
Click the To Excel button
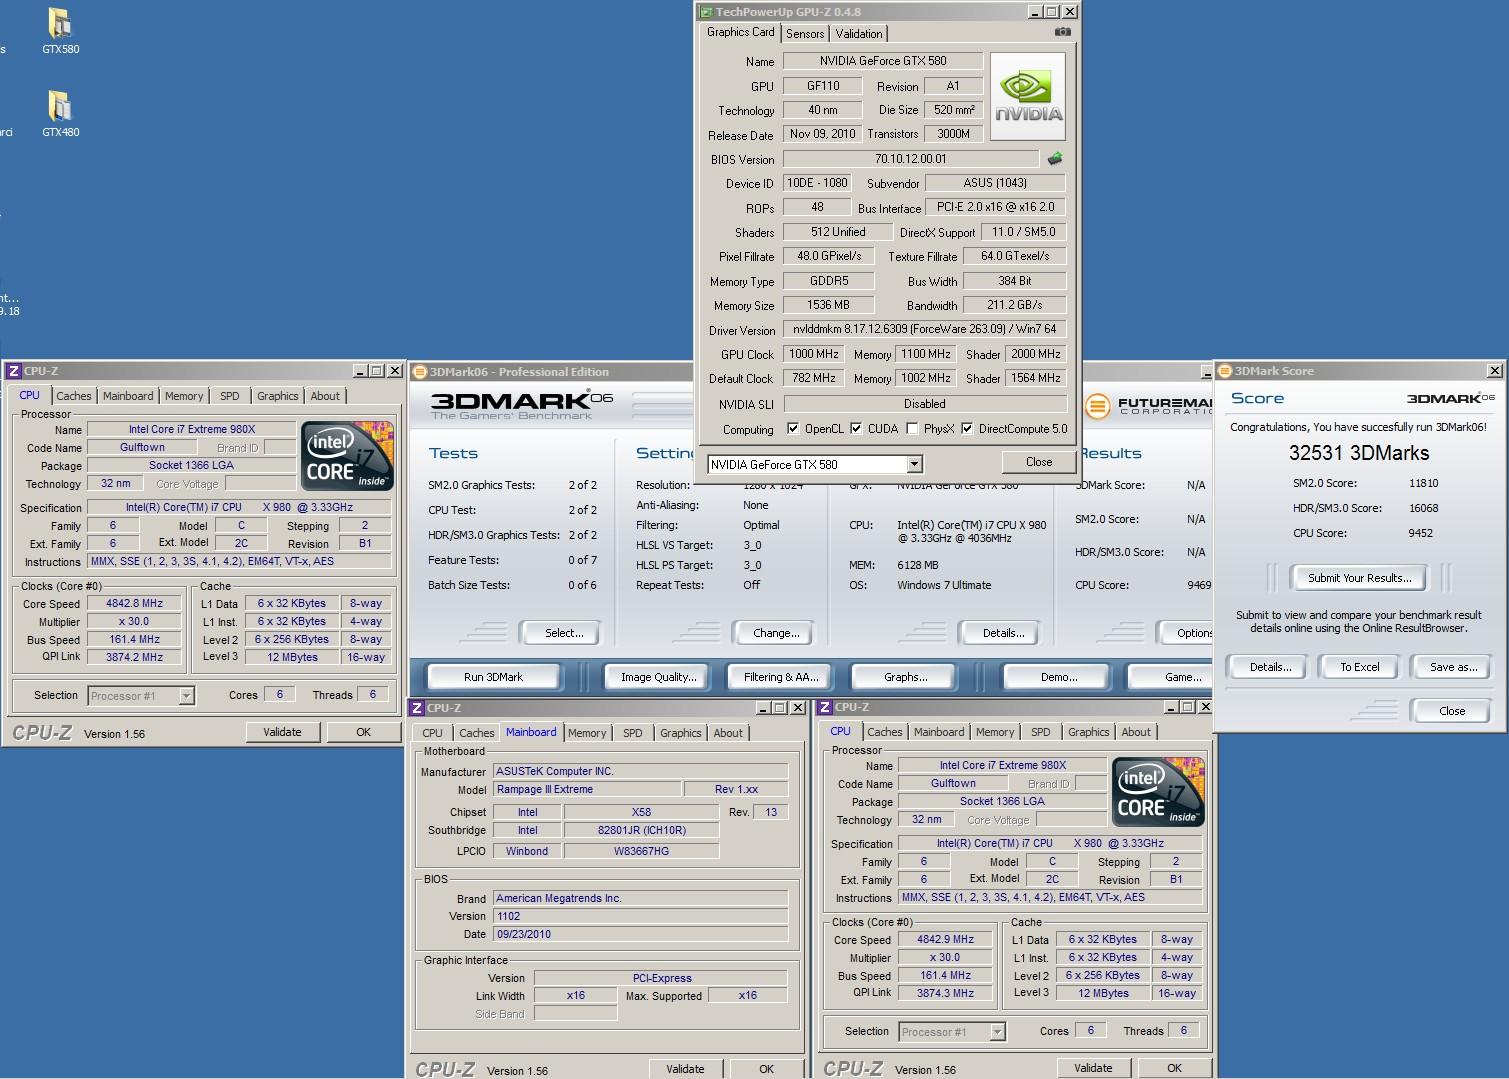tap(1360, 667)
